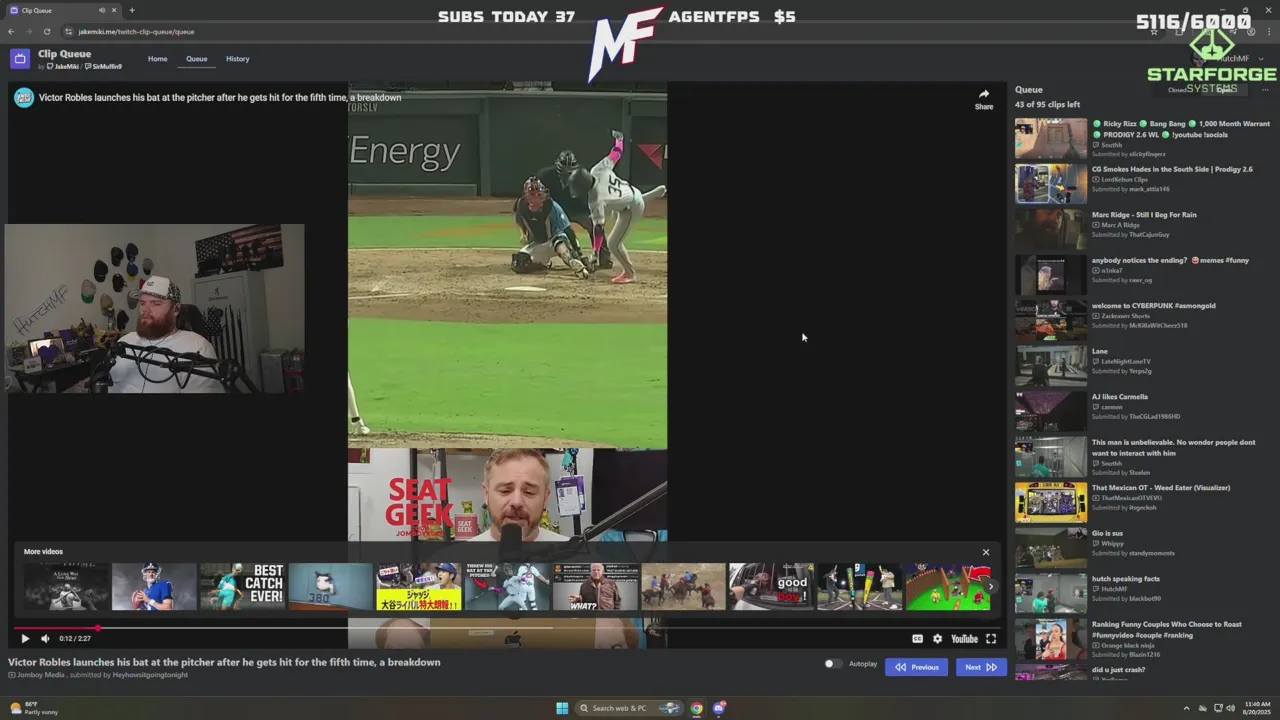The width and height of the screenshot is (1280, 720).
Task: Click the Clip Queue logo icon
Action: click(20, 59)
